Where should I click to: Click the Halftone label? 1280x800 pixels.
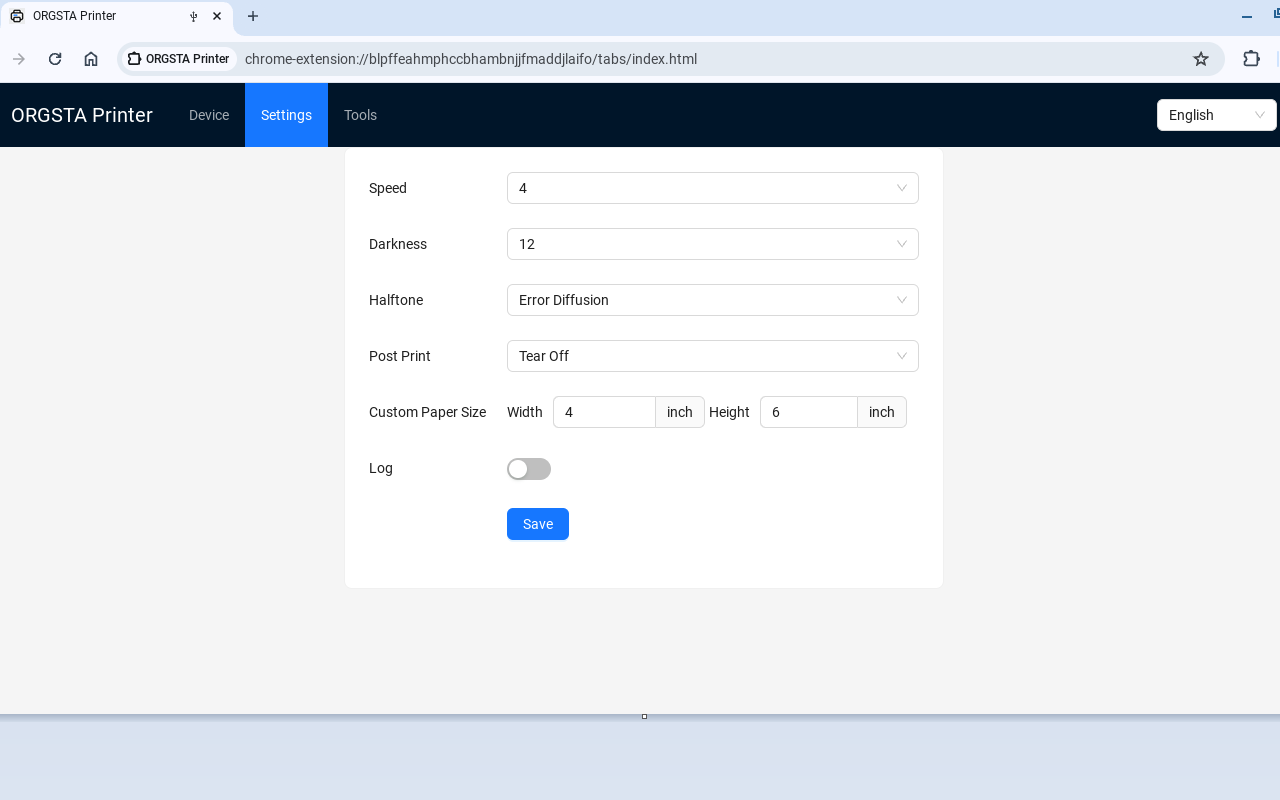tap(395, 300)
